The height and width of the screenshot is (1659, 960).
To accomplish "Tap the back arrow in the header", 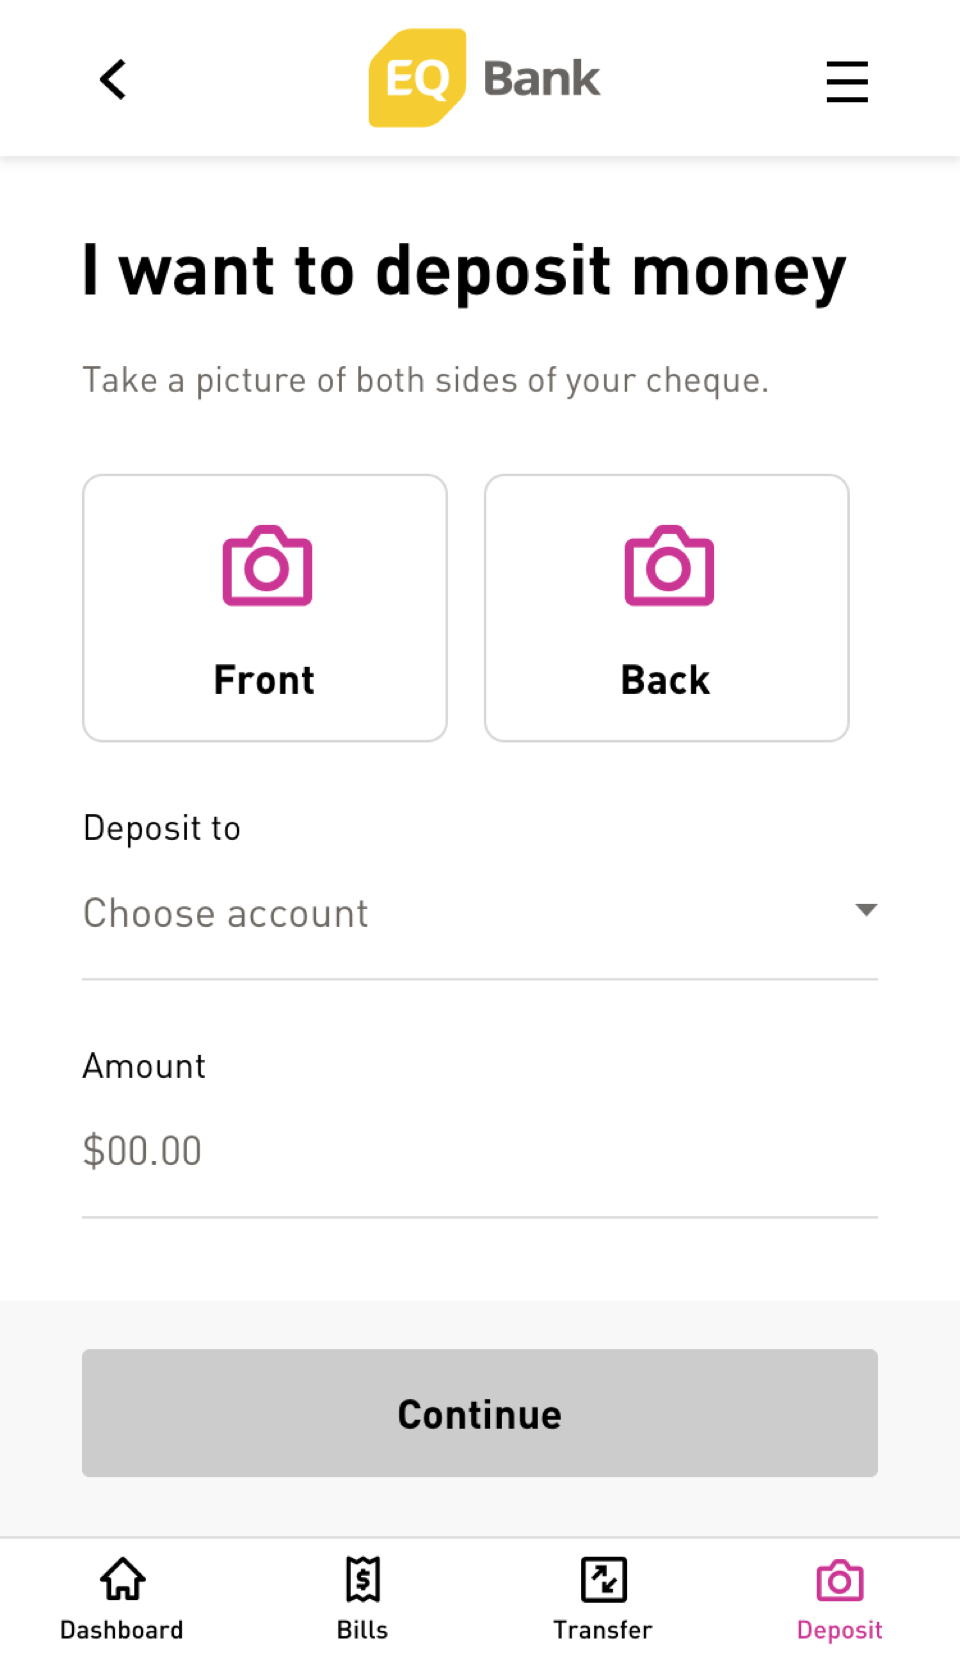I will click(113, 80).
